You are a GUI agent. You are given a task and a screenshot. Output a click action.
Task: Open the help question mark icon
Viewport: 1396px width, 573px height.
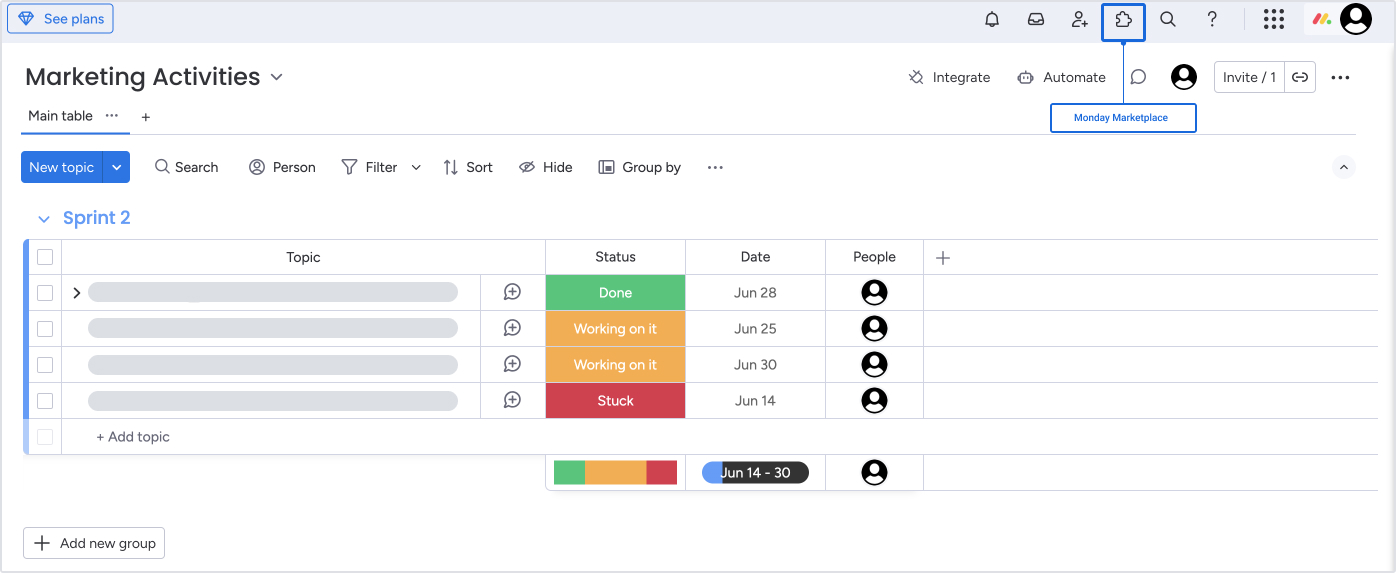tap(1212, 19)
